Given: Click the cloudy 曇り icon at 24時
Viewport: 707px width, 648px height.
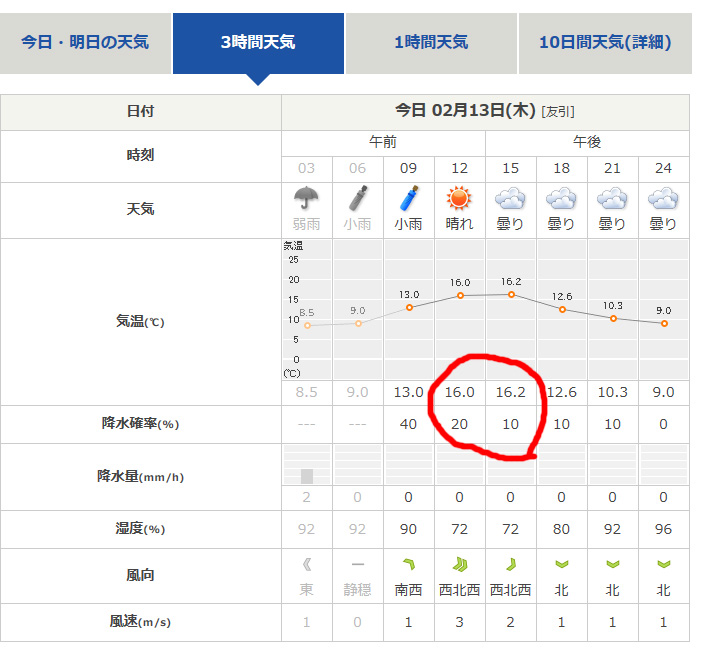Looking at the screenshot, I should click(663, 198).
